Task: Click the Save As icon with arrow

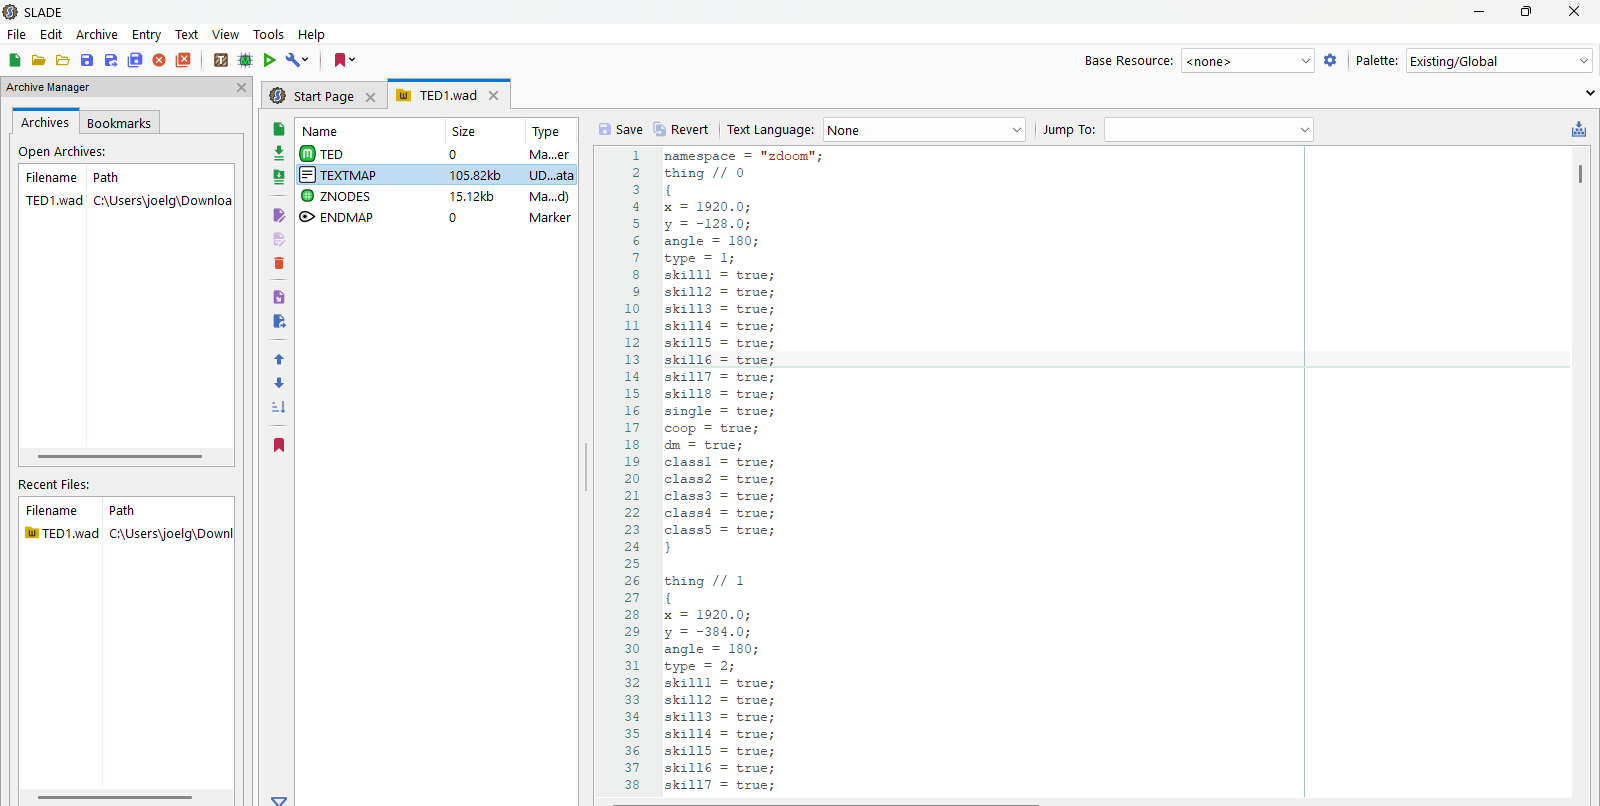Action: [x=111, y=60]
